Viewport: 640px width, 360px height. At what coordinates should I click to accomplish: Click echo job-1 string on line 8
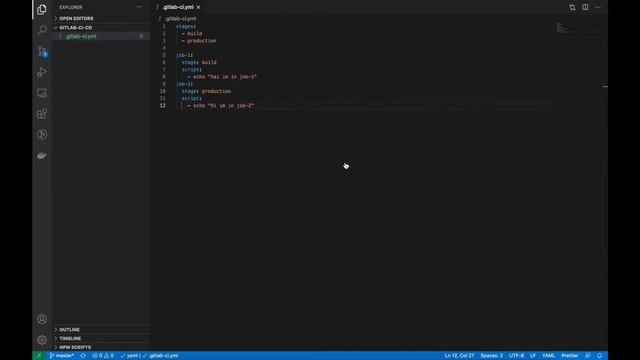(225, 77)
